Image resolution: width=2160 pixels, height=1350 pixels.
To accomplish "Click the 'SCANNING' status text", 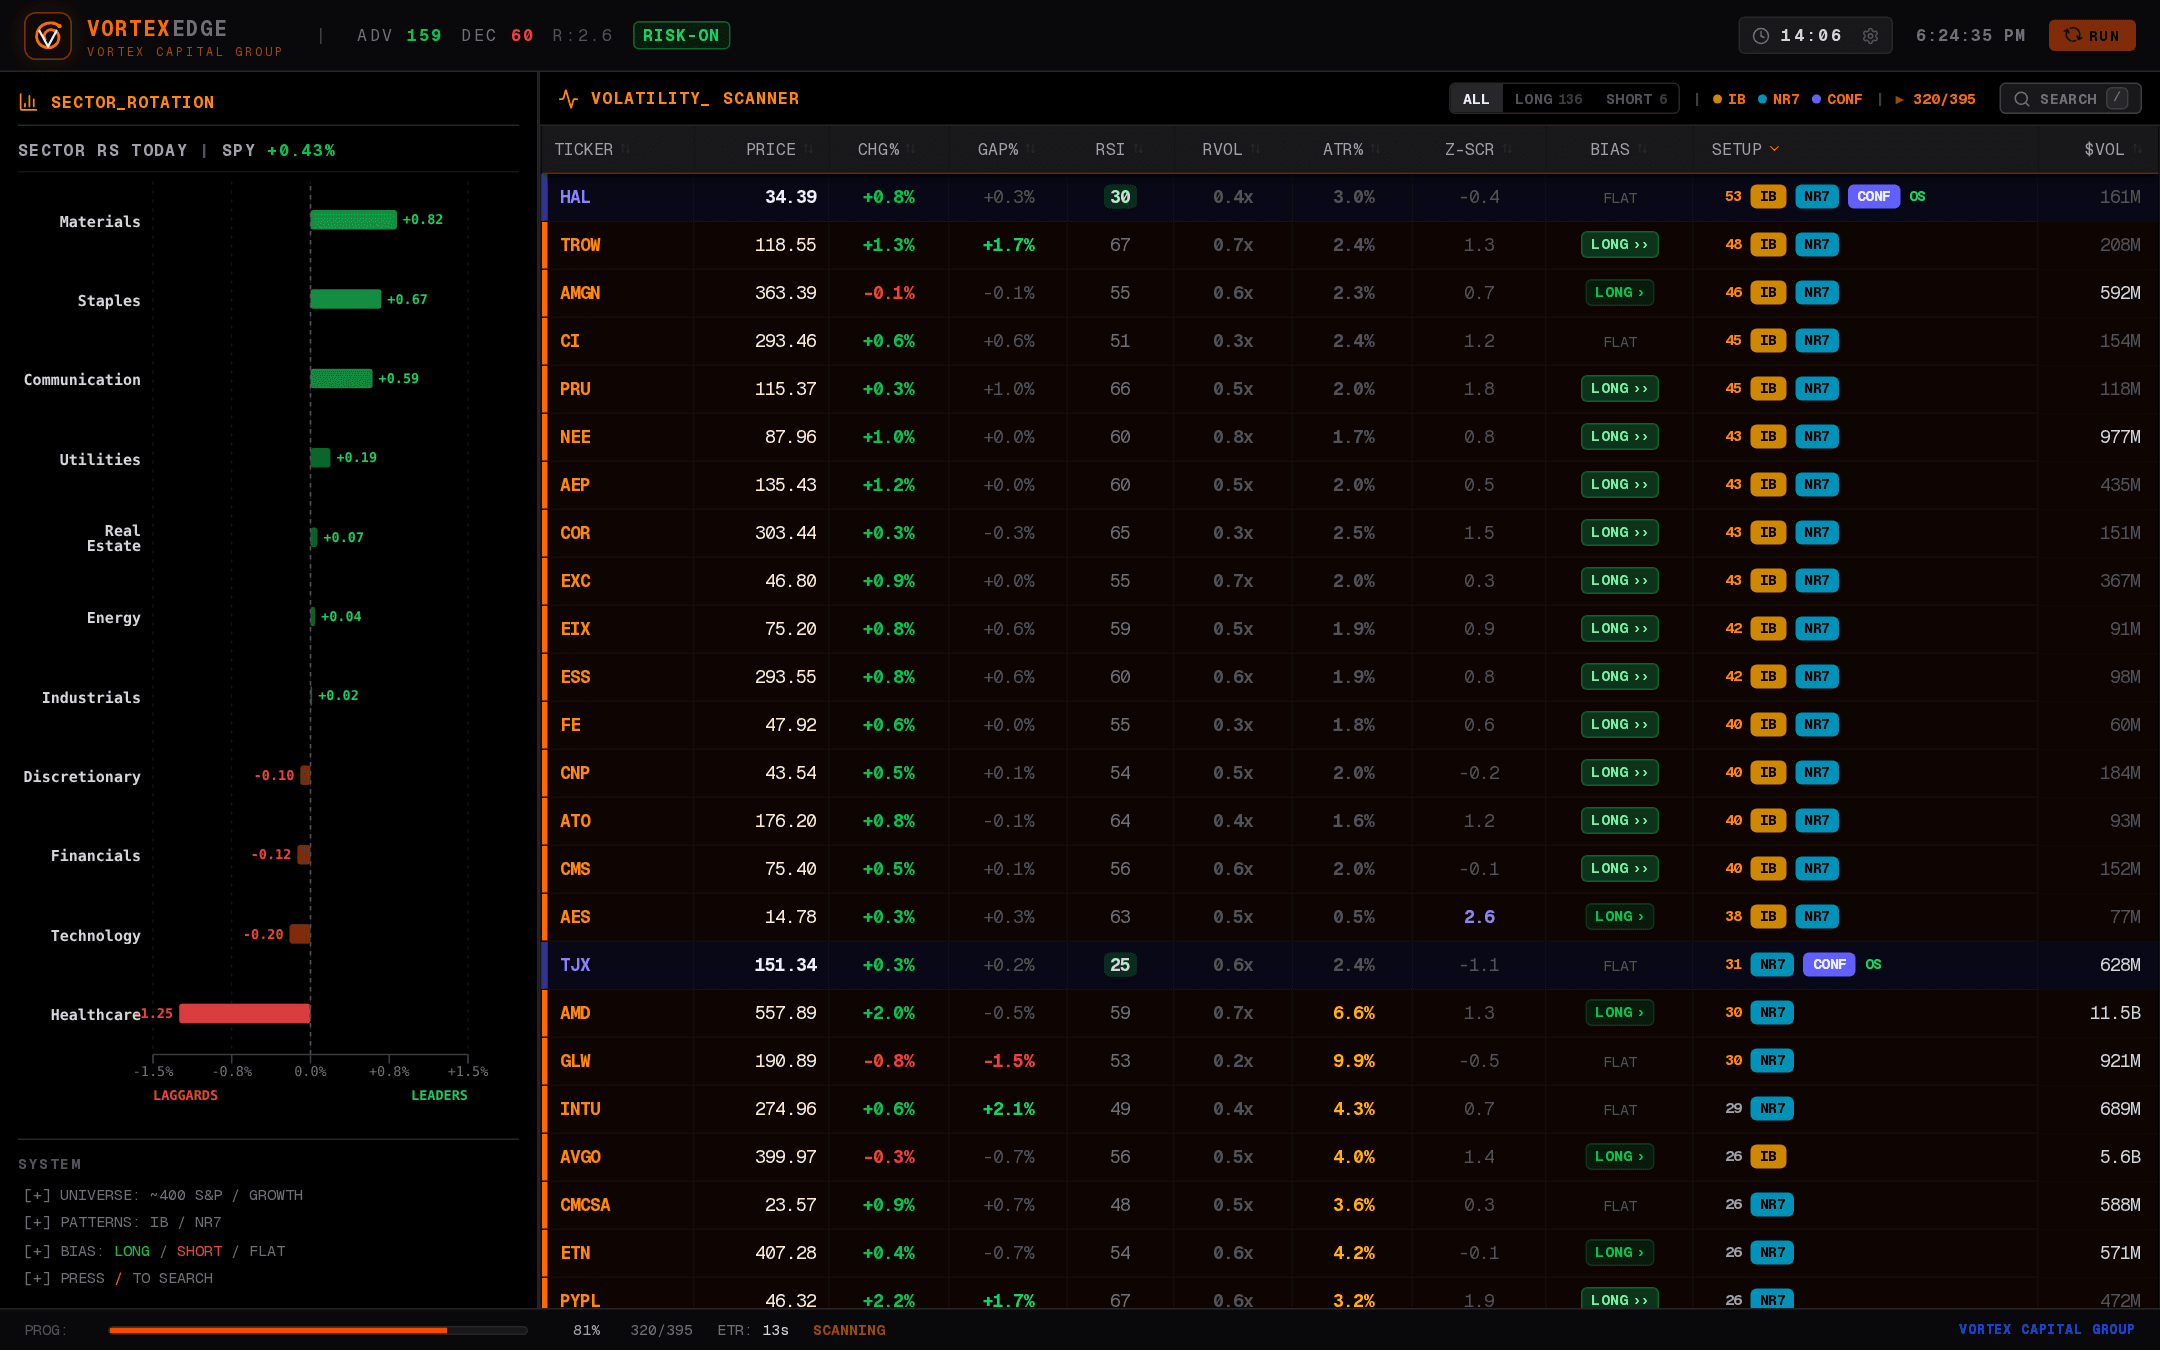I will pyautogui.click(x=849, y=1330).
